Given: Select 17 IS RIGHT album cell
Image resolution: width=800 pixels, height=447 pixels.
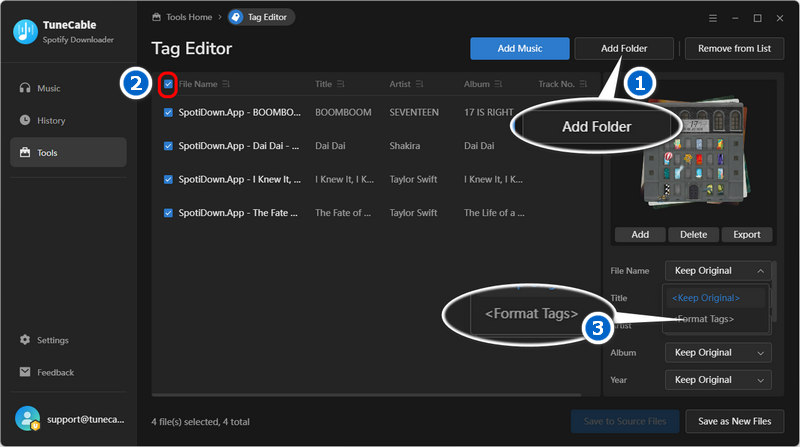Looking at the screenshot, I should (x=488, y=112).
